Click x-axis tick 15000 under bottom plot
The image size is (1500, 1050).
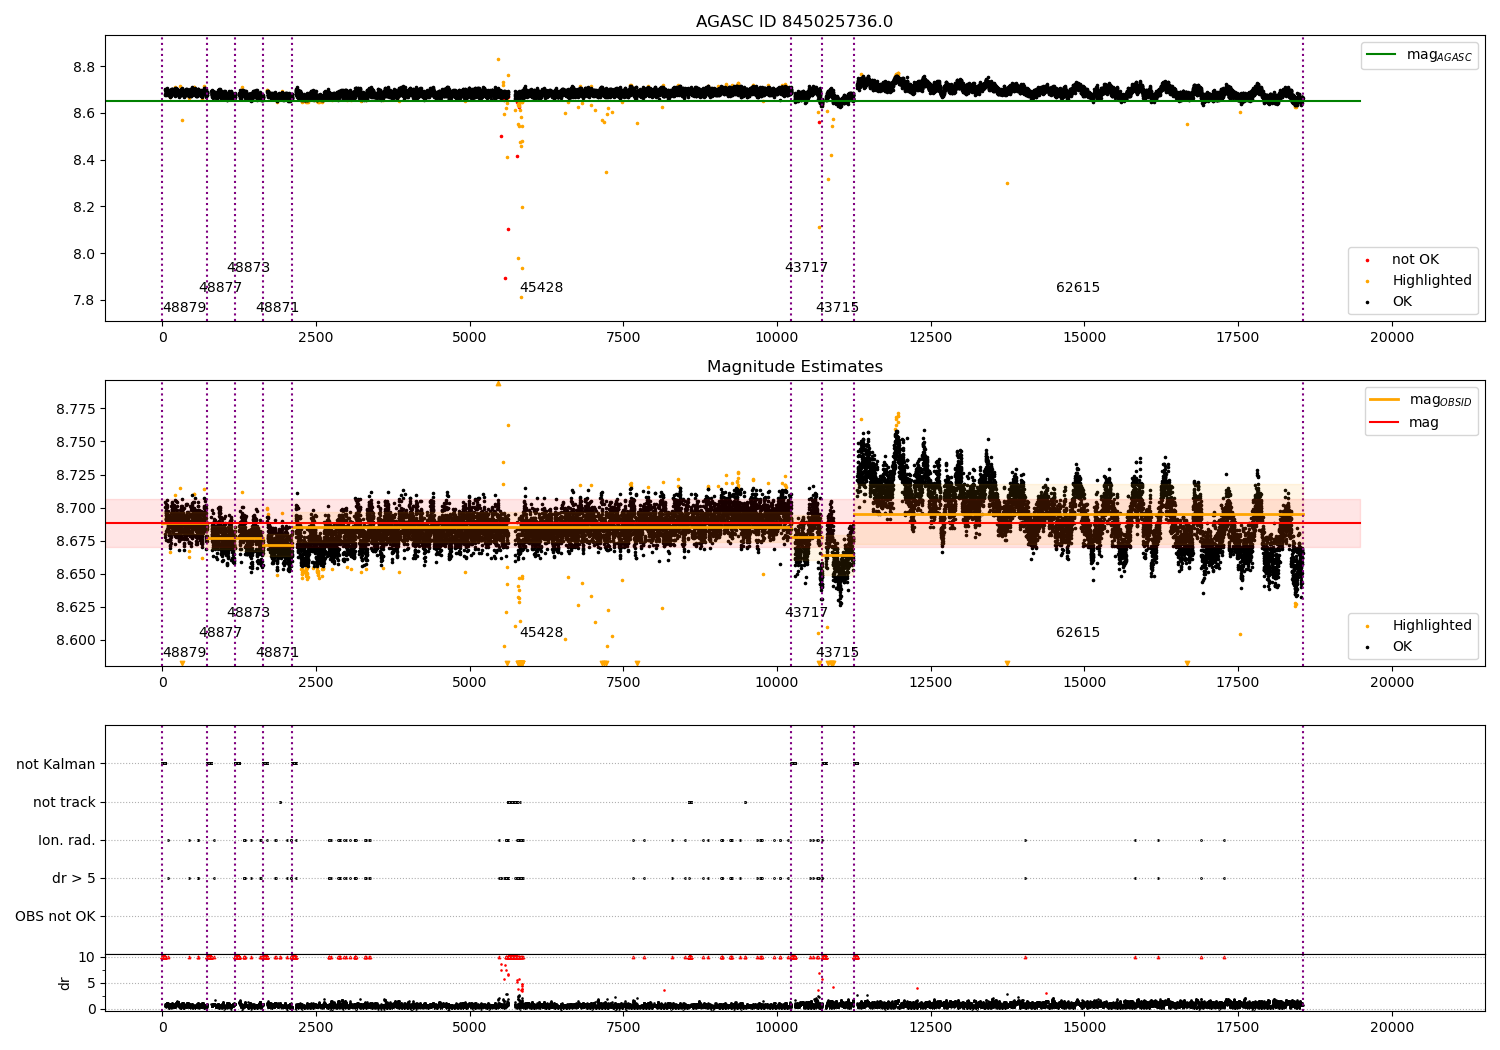(1085, 1028)
